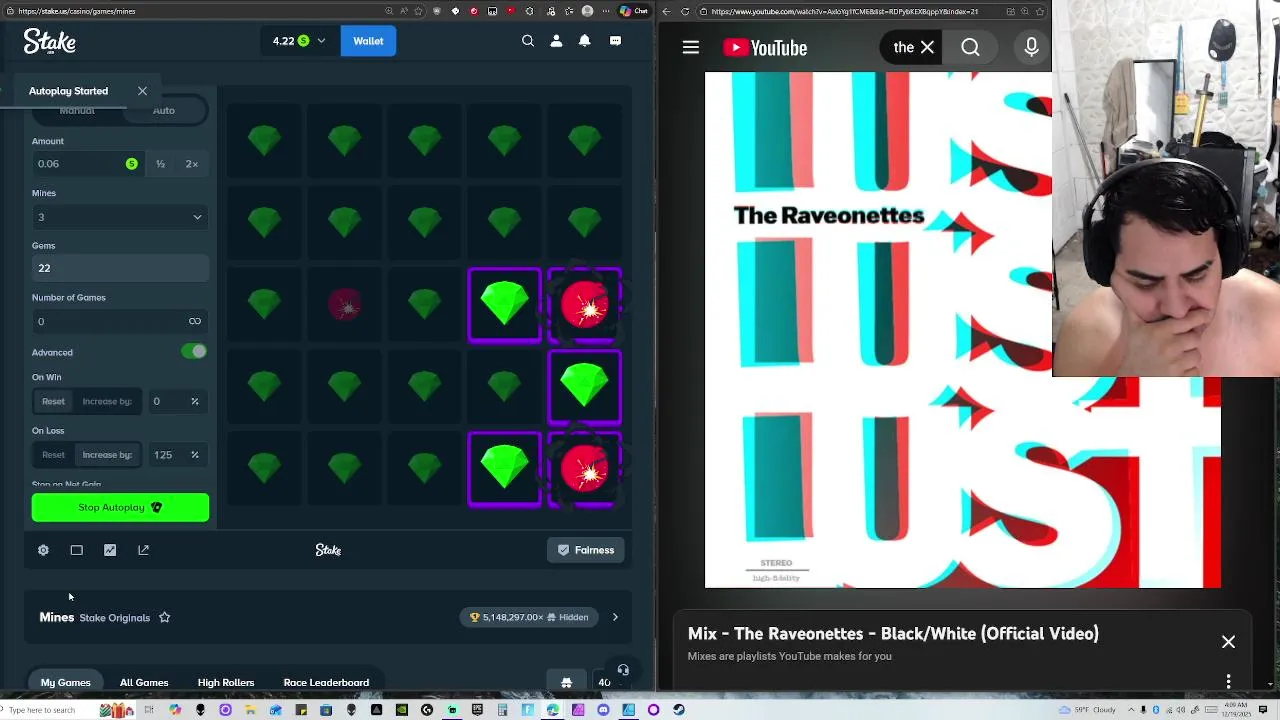This screenshot has height=720, width=1280.
Task: Click the live support headset icon
Action: point(623,670)
